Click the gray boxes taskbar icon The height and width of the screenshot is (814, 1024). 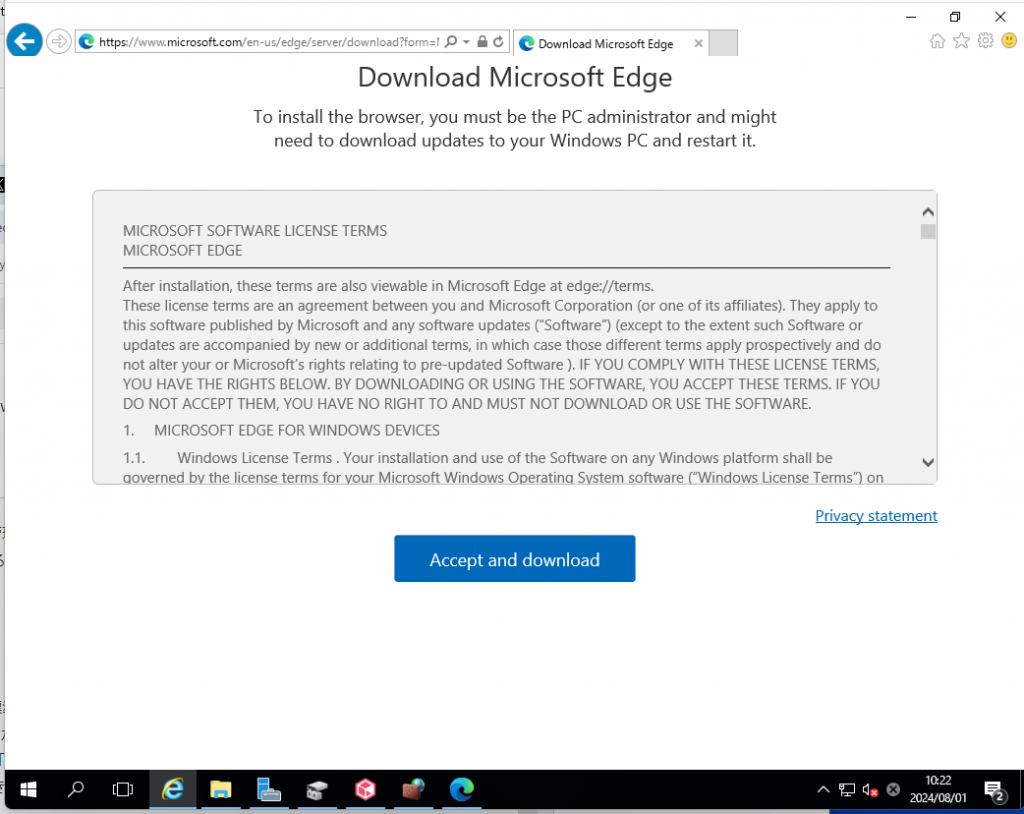pos(317,790)
